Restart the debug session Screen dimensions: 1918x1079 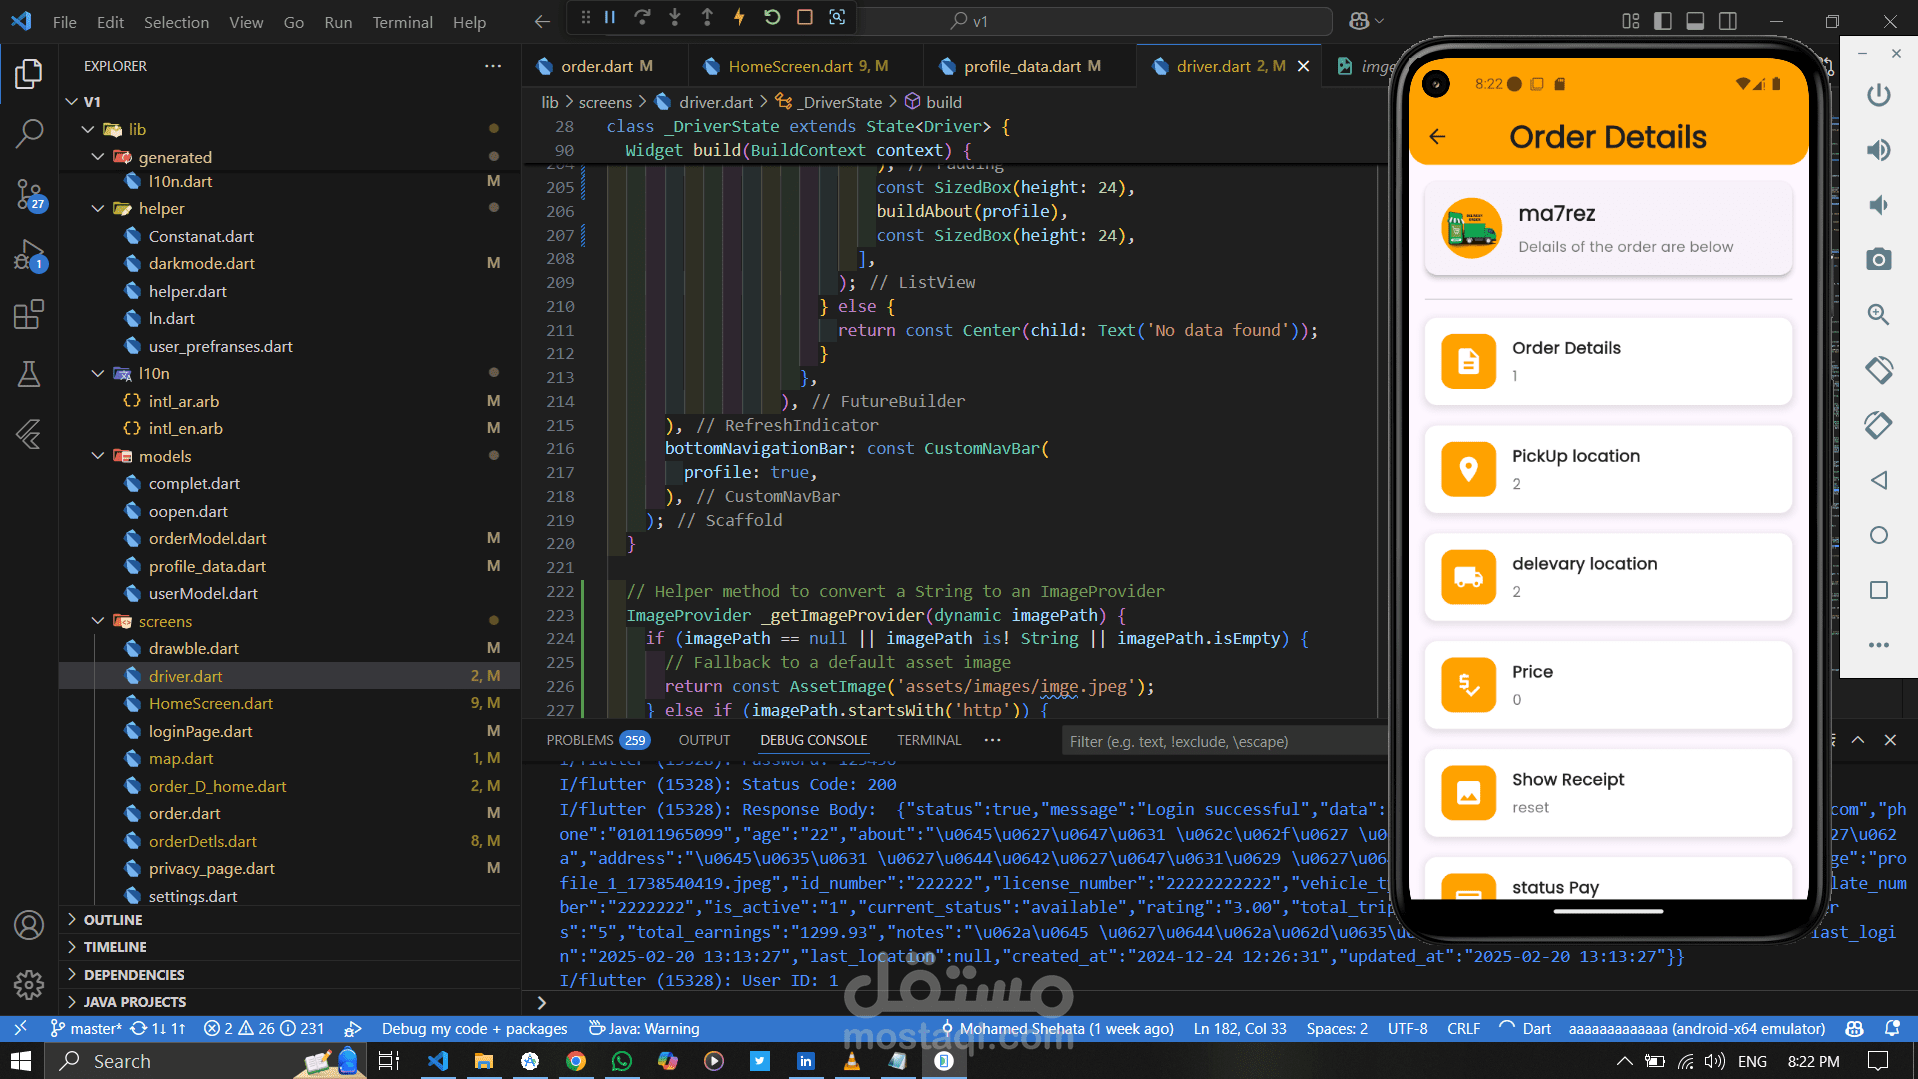click(x=772, y=17)
